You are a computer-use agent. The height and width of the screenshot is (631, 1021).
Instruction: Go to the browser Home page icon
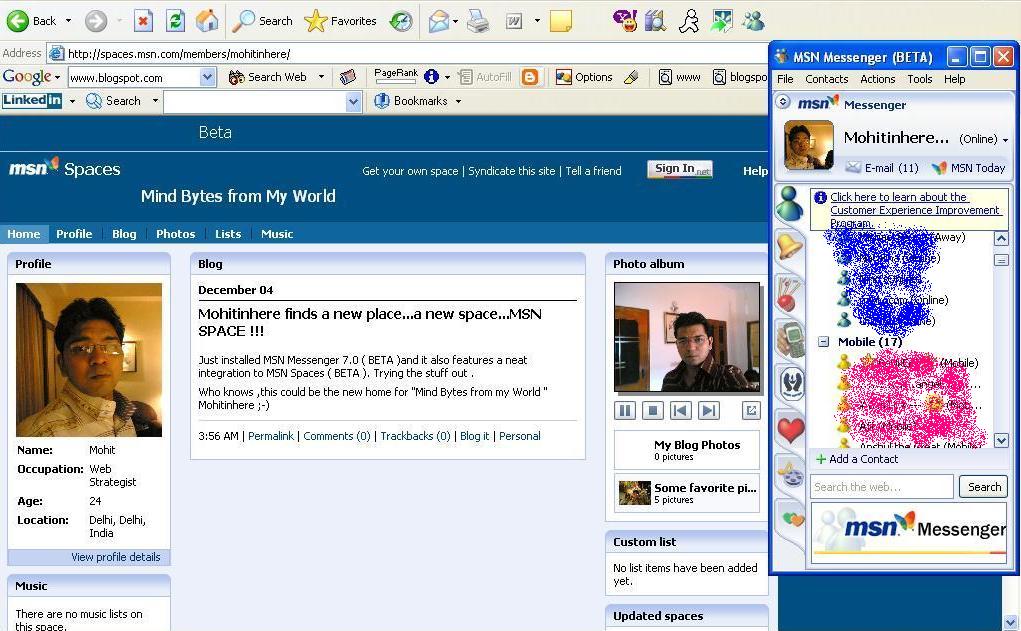pyautogui.click(x=207, y=21)
